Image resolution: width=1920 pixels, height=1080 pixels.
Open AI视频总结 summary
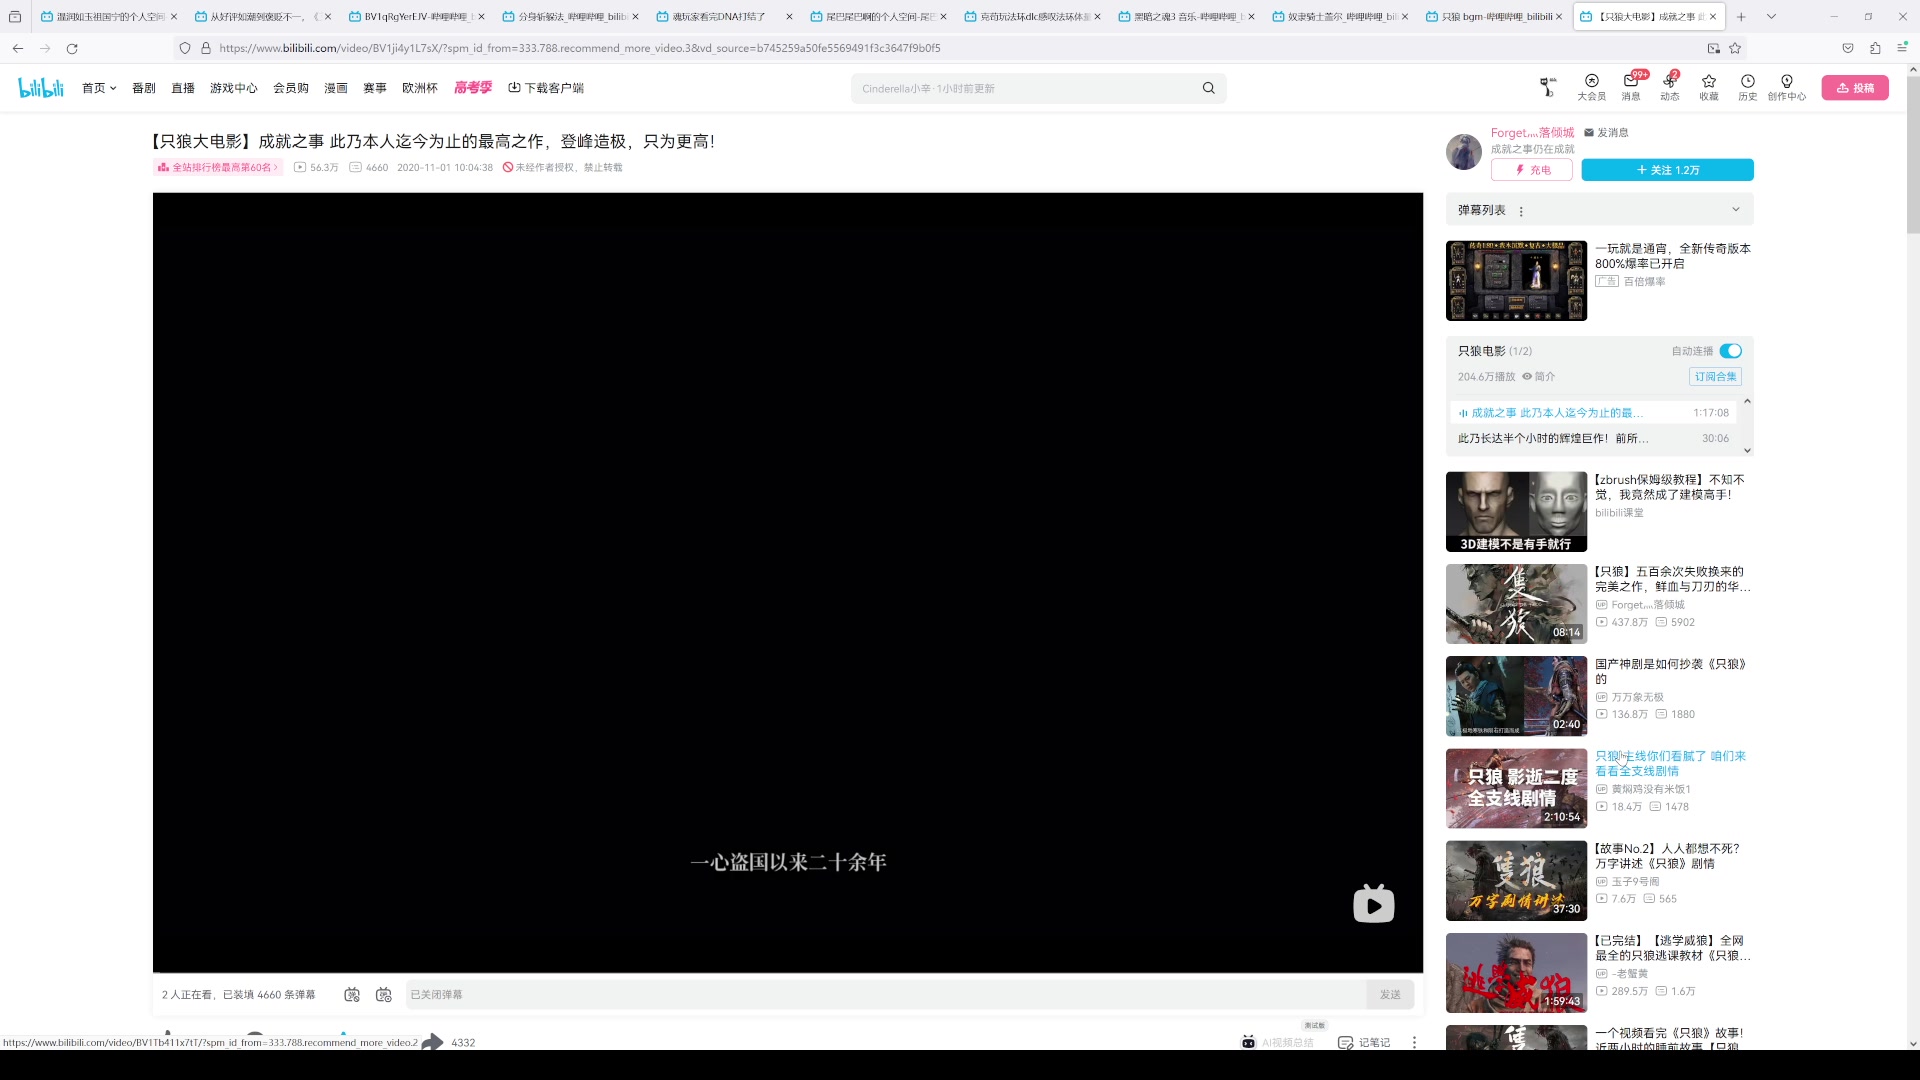(1278, 1042)
